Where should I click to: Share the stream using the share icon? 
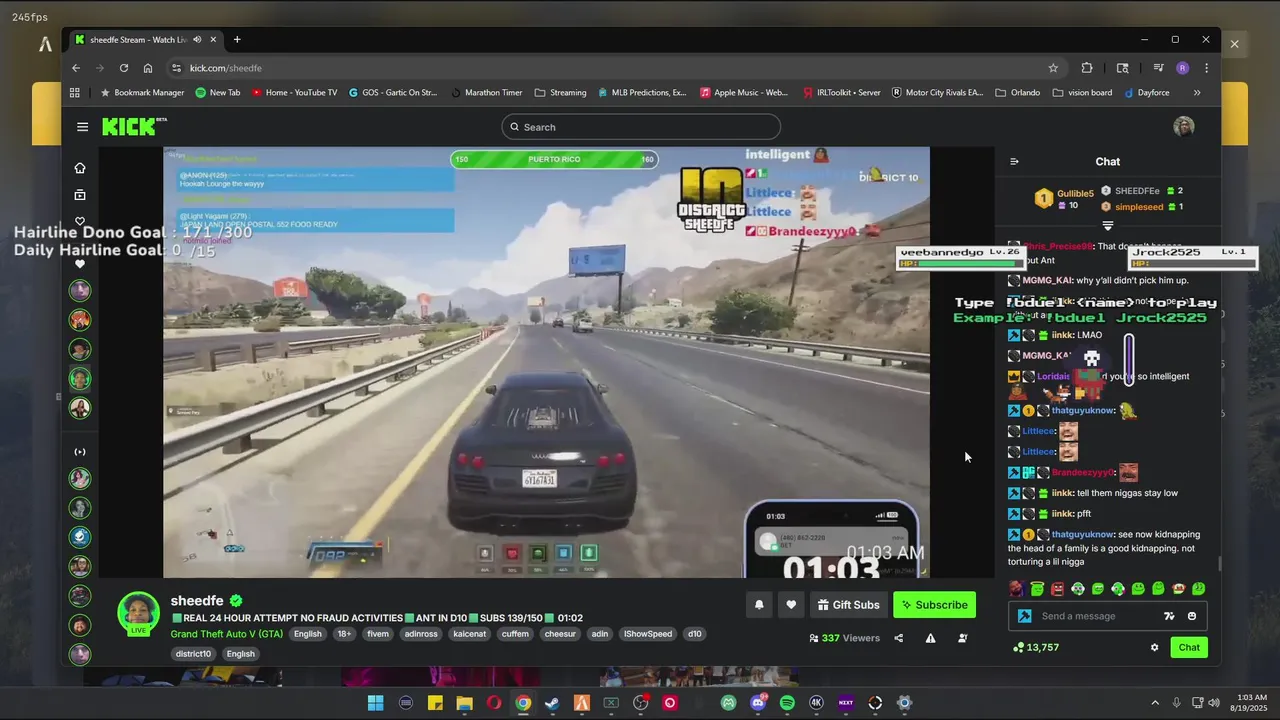tap(898, 638)
